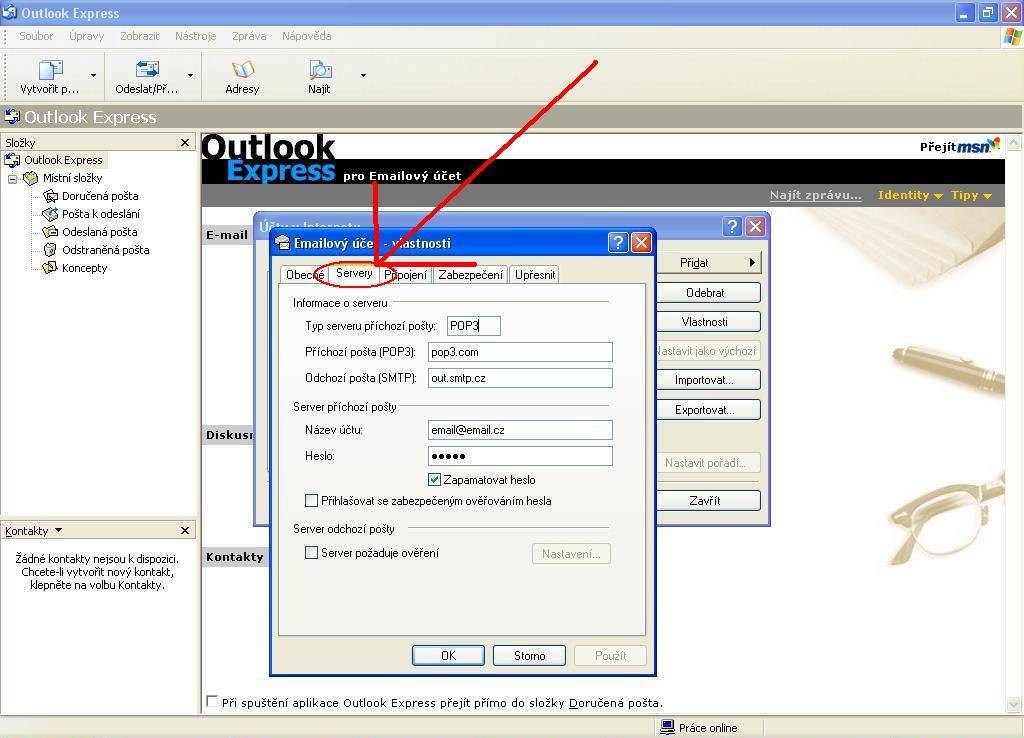This screenshot has width=1024, height=738.
Task: Open the Kontakty dropdown menu
Action: (58, 530)
